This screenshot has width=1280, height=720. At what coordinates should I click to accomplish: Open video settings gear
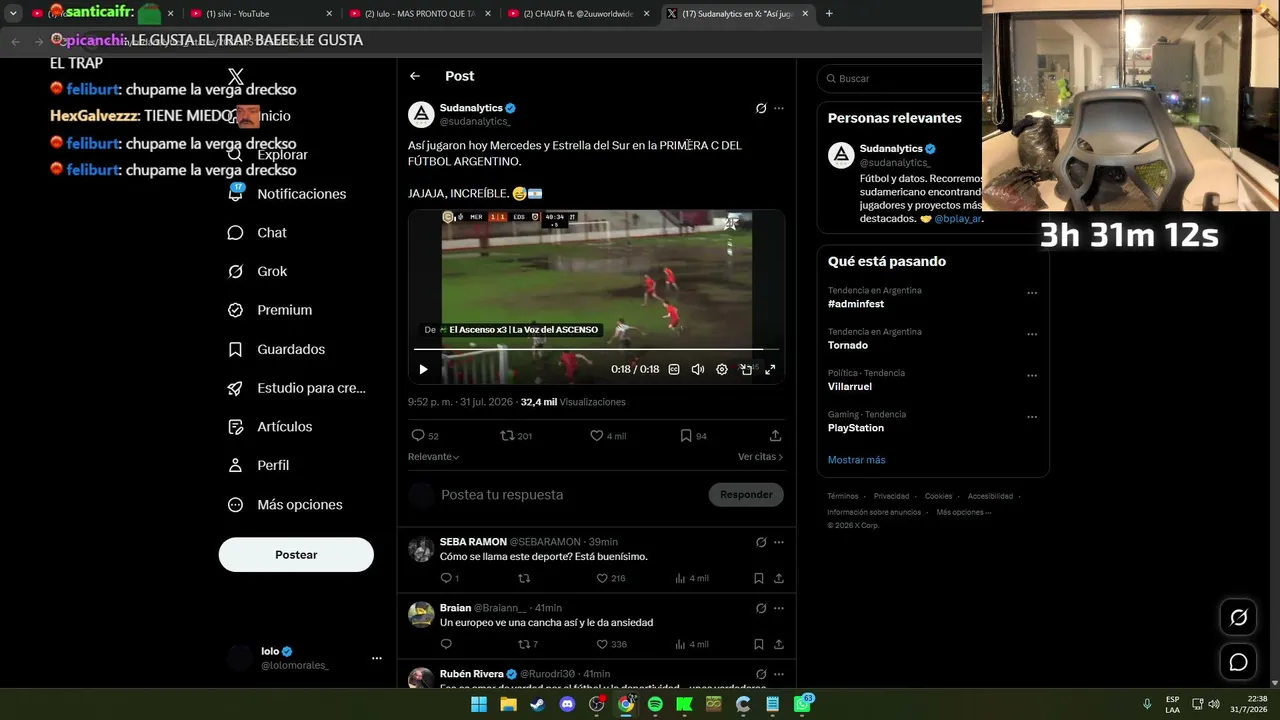[722, 369]
